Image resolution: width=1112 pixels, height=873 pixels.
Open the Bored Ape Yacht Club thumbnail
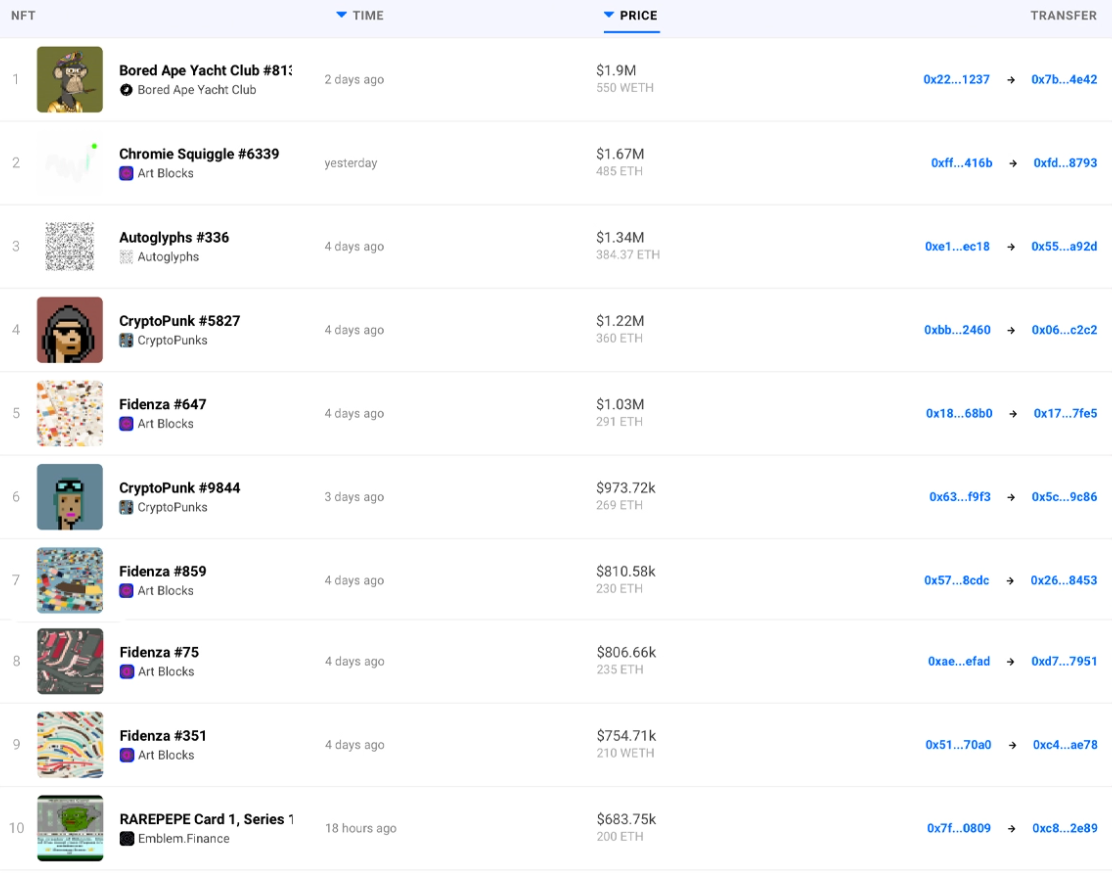(70, 79)
